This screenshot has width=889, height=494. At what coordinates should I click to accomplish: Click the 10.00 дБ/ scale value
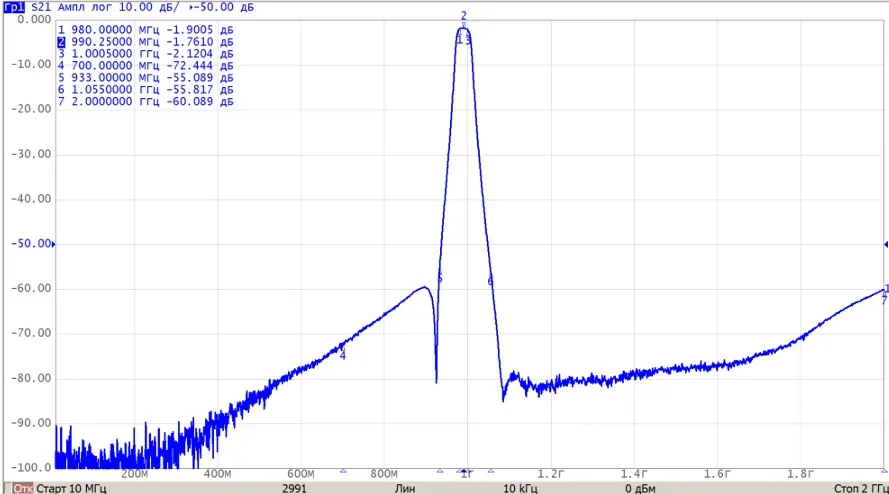[x=149, y=7]
